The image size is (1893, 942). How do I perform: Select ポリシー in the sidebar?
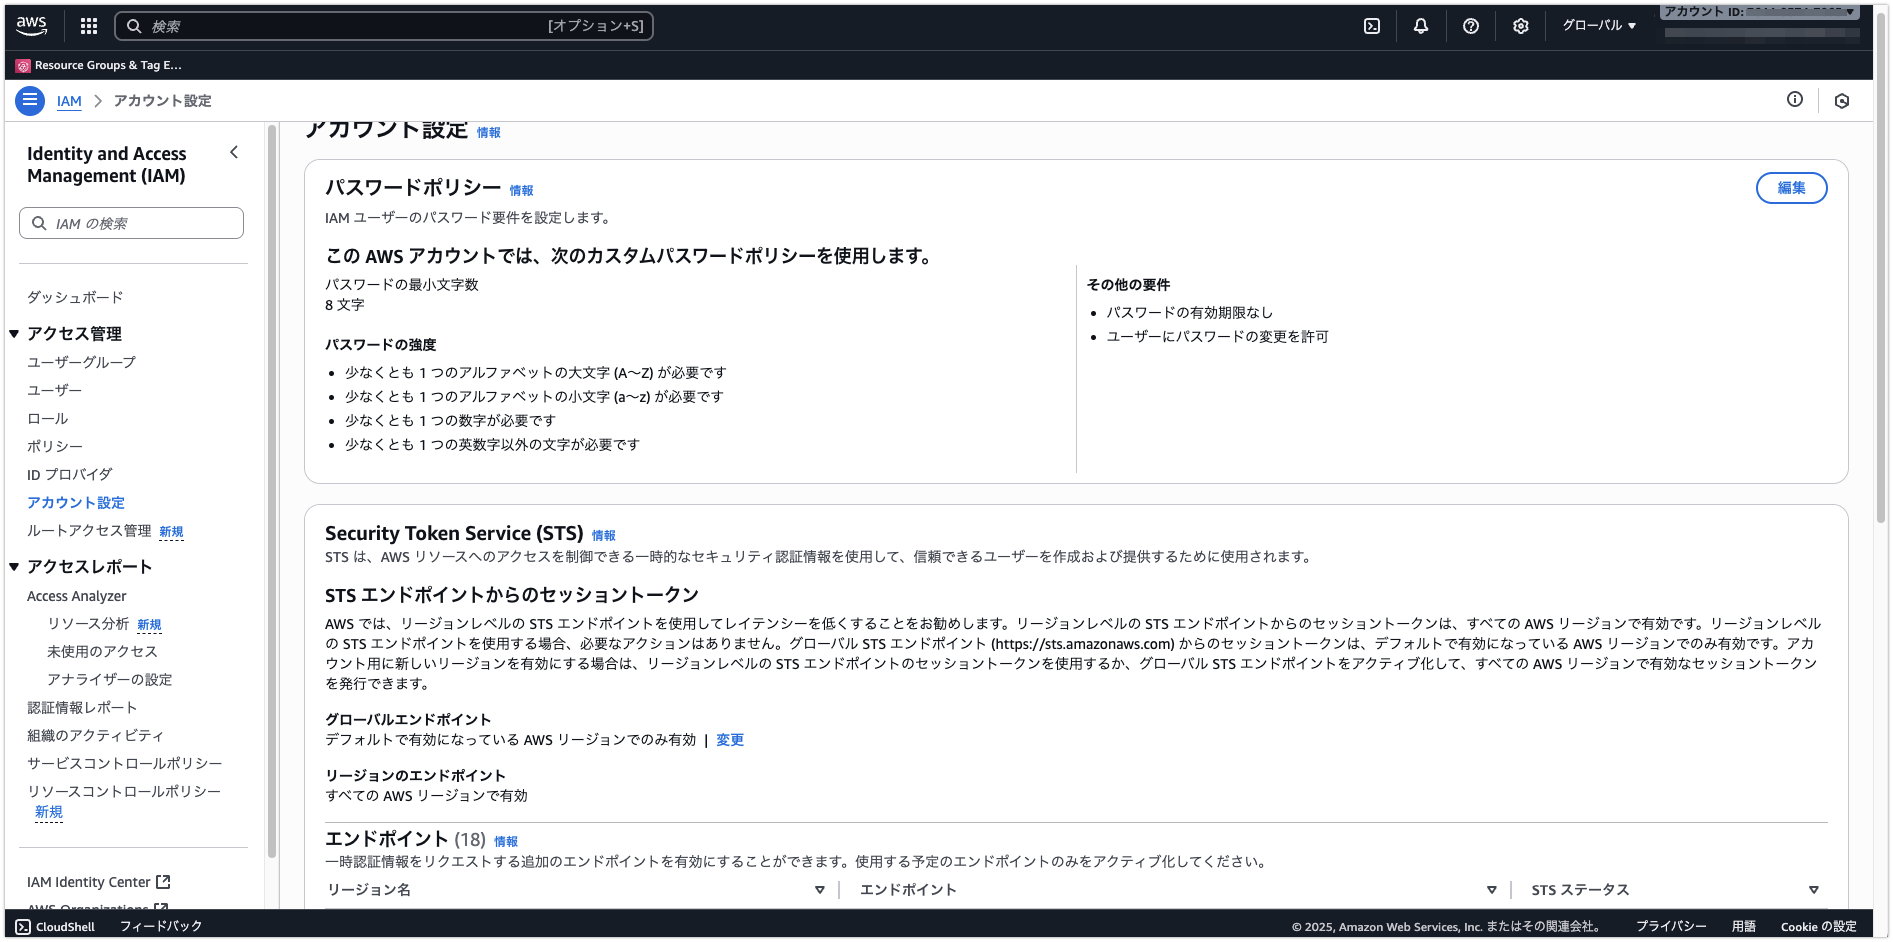(x=55, y=446)
